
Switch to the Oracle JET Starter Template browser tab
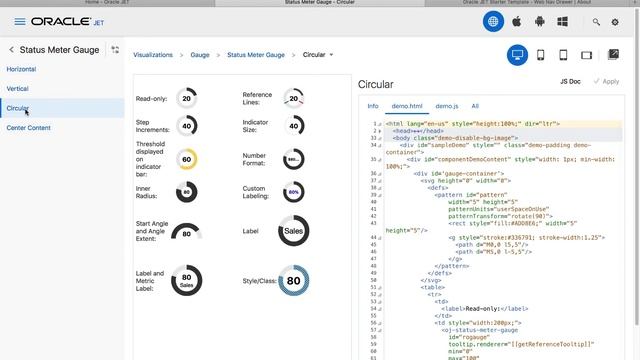click(527, 2)
